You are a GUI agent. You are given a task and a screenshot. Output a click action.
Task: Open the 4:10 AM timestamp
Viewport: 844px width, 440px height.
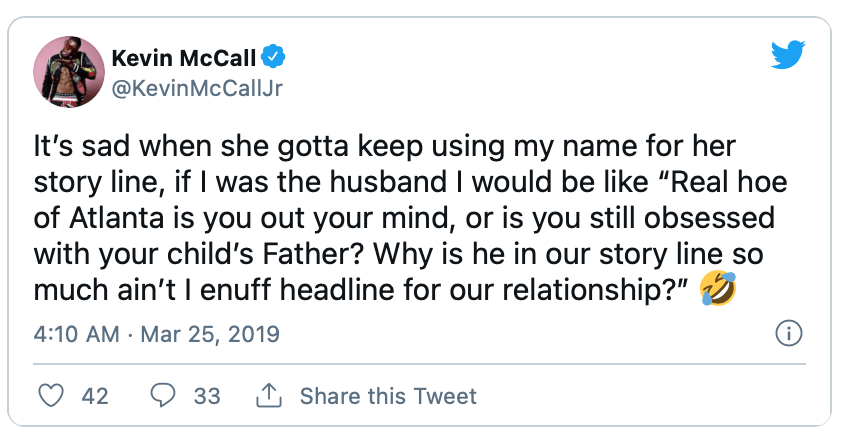[x=76, y=334]
